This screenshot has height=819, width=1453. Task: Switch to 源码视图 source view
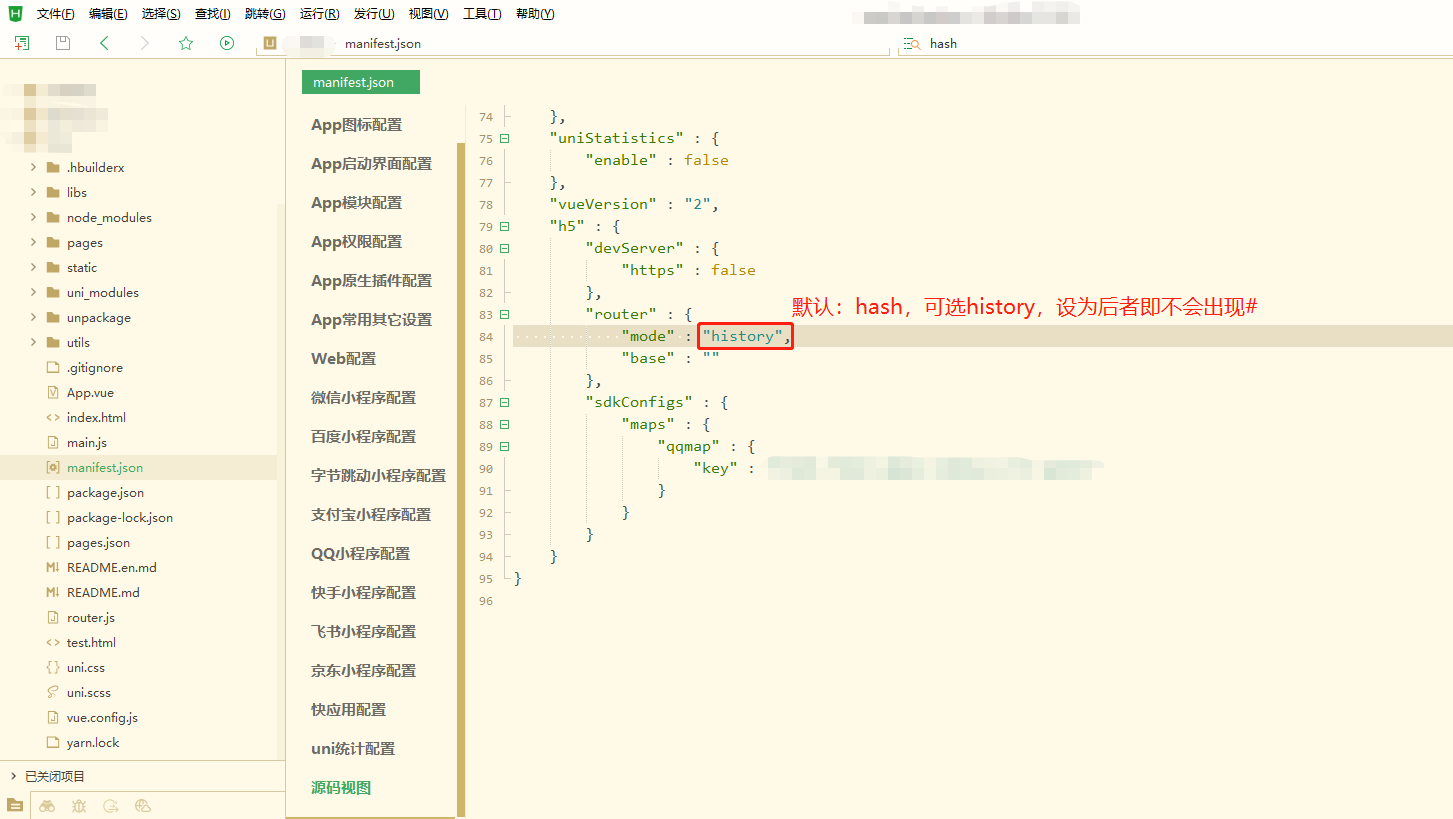click(341, 788)
